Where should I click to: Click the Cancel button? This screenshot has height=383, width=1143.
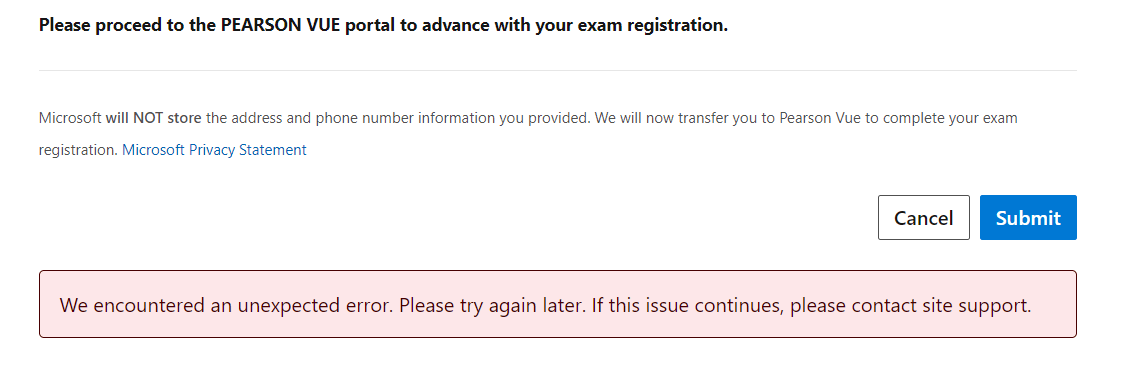pyautogui.click(x=924, y=217)
